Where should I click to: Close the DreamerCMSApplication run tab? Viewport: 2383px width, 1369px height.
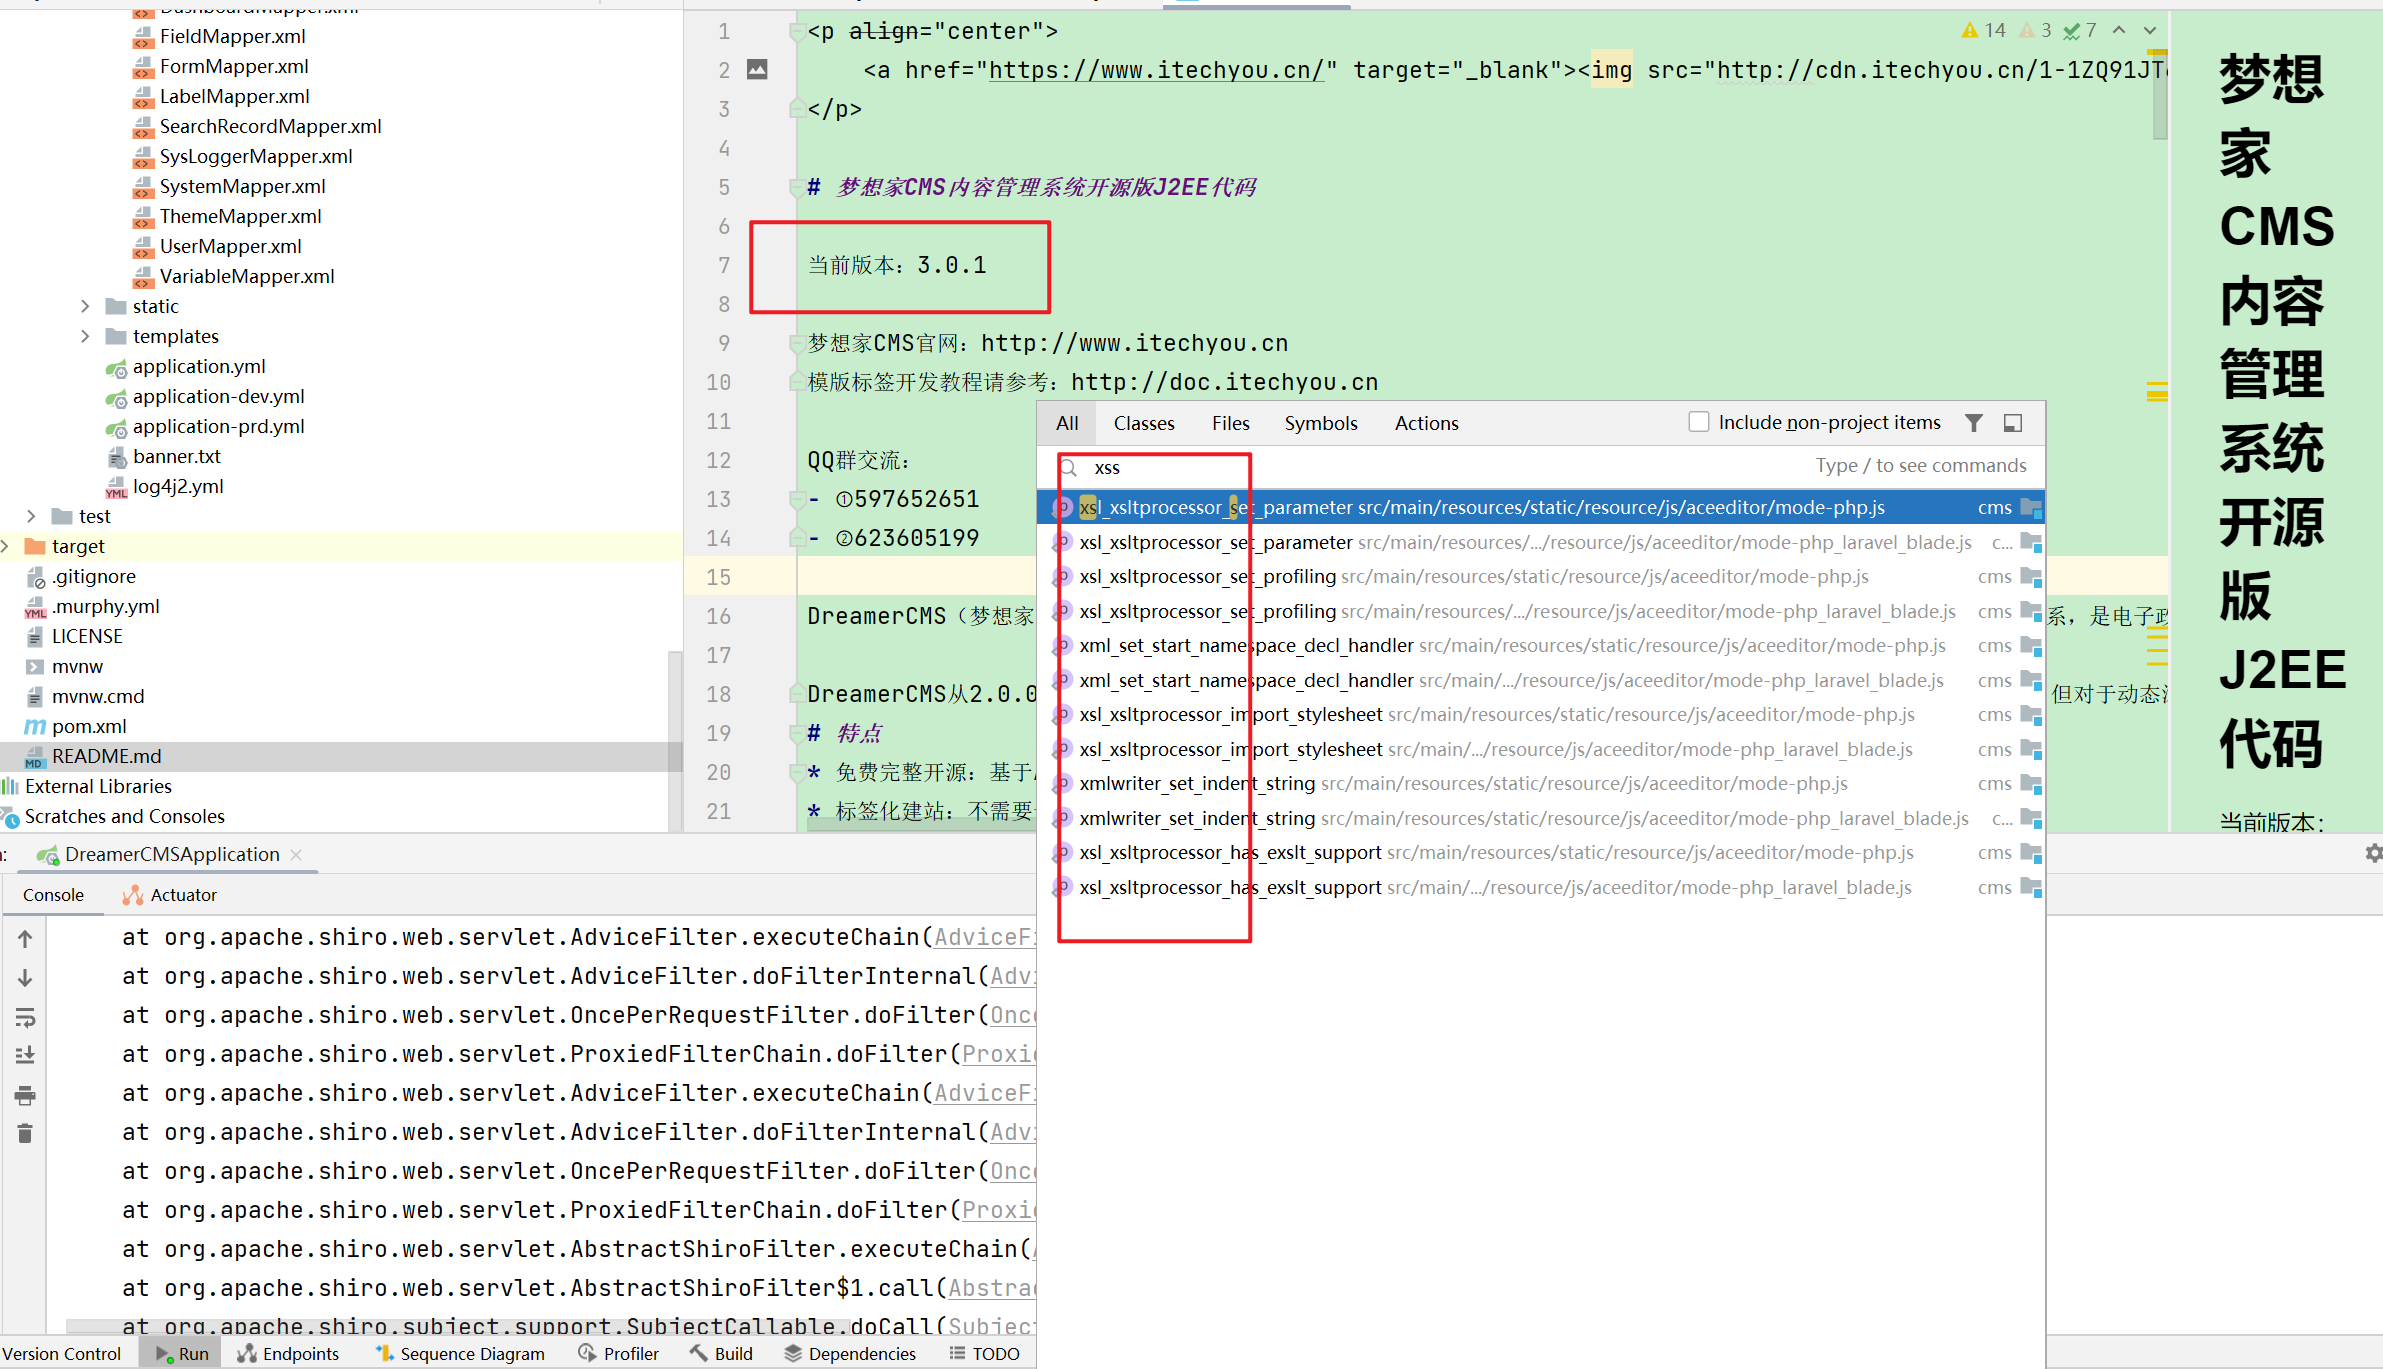coord(296,854)
